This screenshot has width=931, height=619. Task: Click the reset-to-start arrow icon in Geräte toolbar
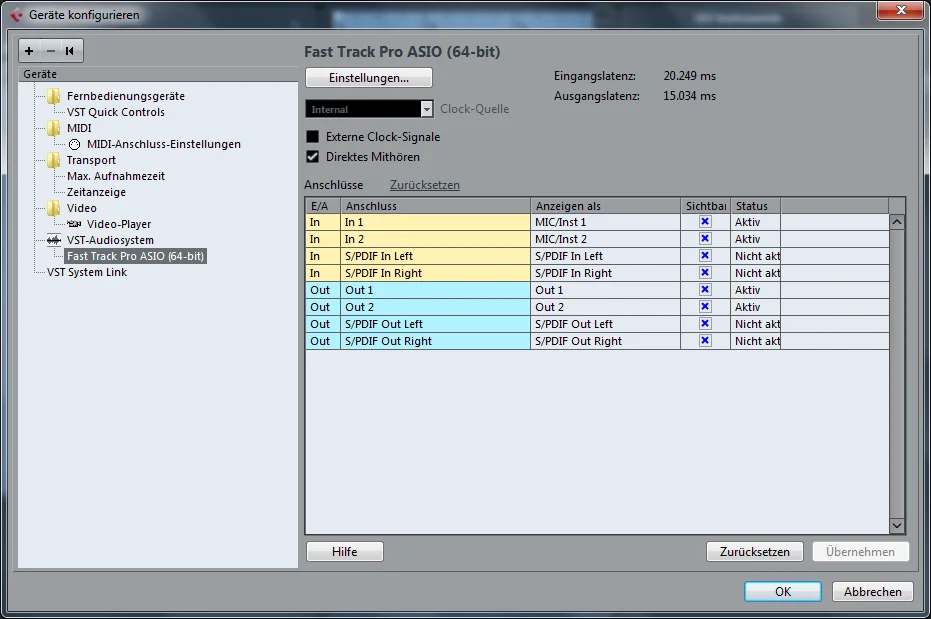pyautogui.click(x=70, y=51)
